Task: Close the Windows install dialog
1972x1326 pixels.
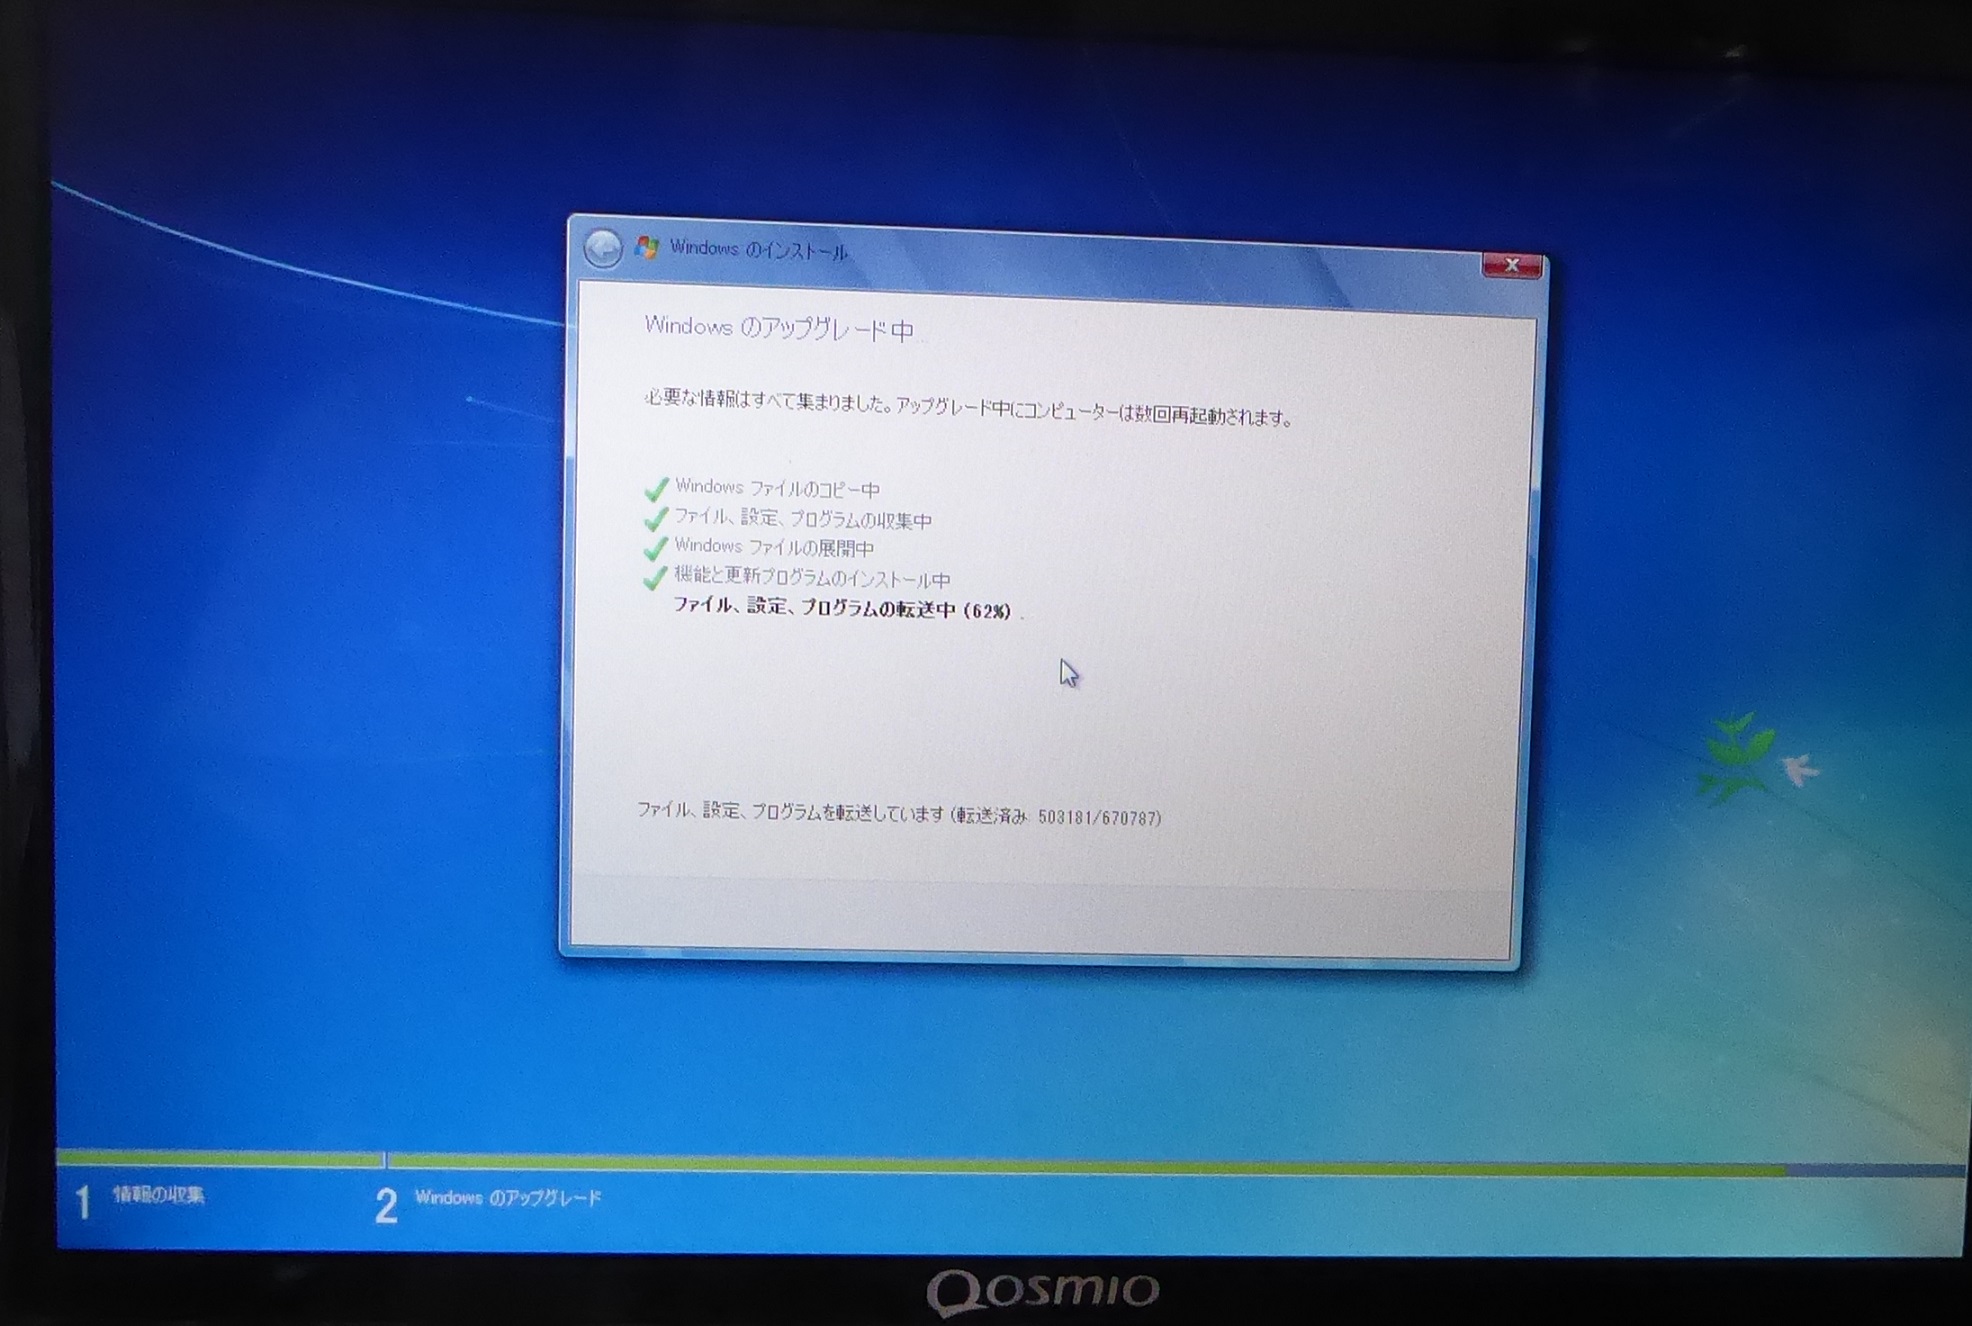Action: [1510, 265]
